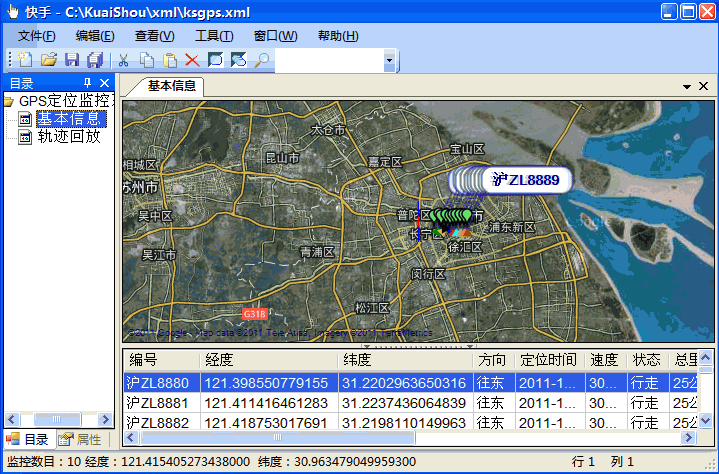The width and height of the screenshot is (719, 474).
Task: Select GPS定位监控 root tree node
Action: (66, 100)
